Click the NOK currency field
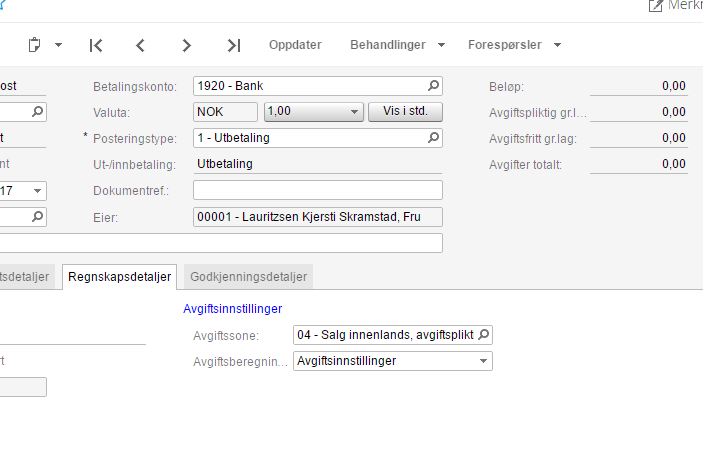 point(225,112)
